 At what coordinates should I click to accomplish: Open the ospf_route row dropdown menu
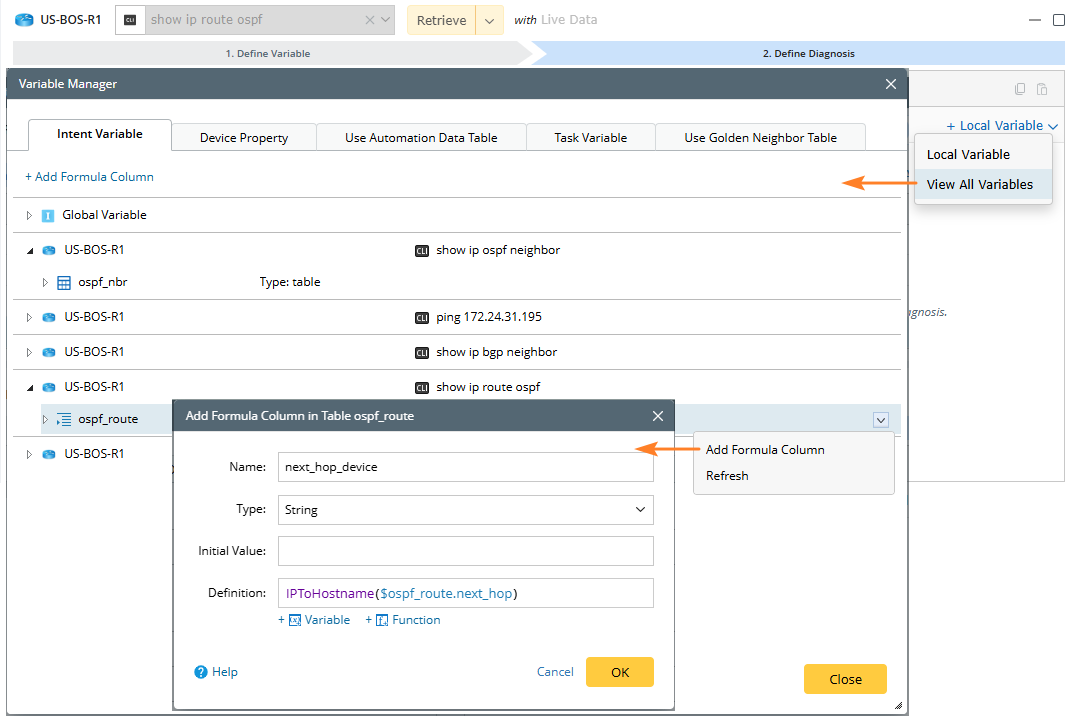[880, 420]
